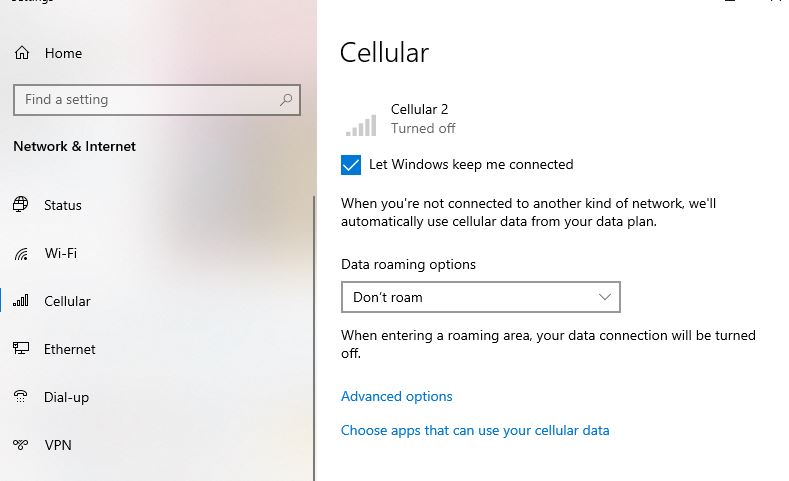Open the Advanced options link
This screenshot has width=789, height=481.
pos(397,396)
